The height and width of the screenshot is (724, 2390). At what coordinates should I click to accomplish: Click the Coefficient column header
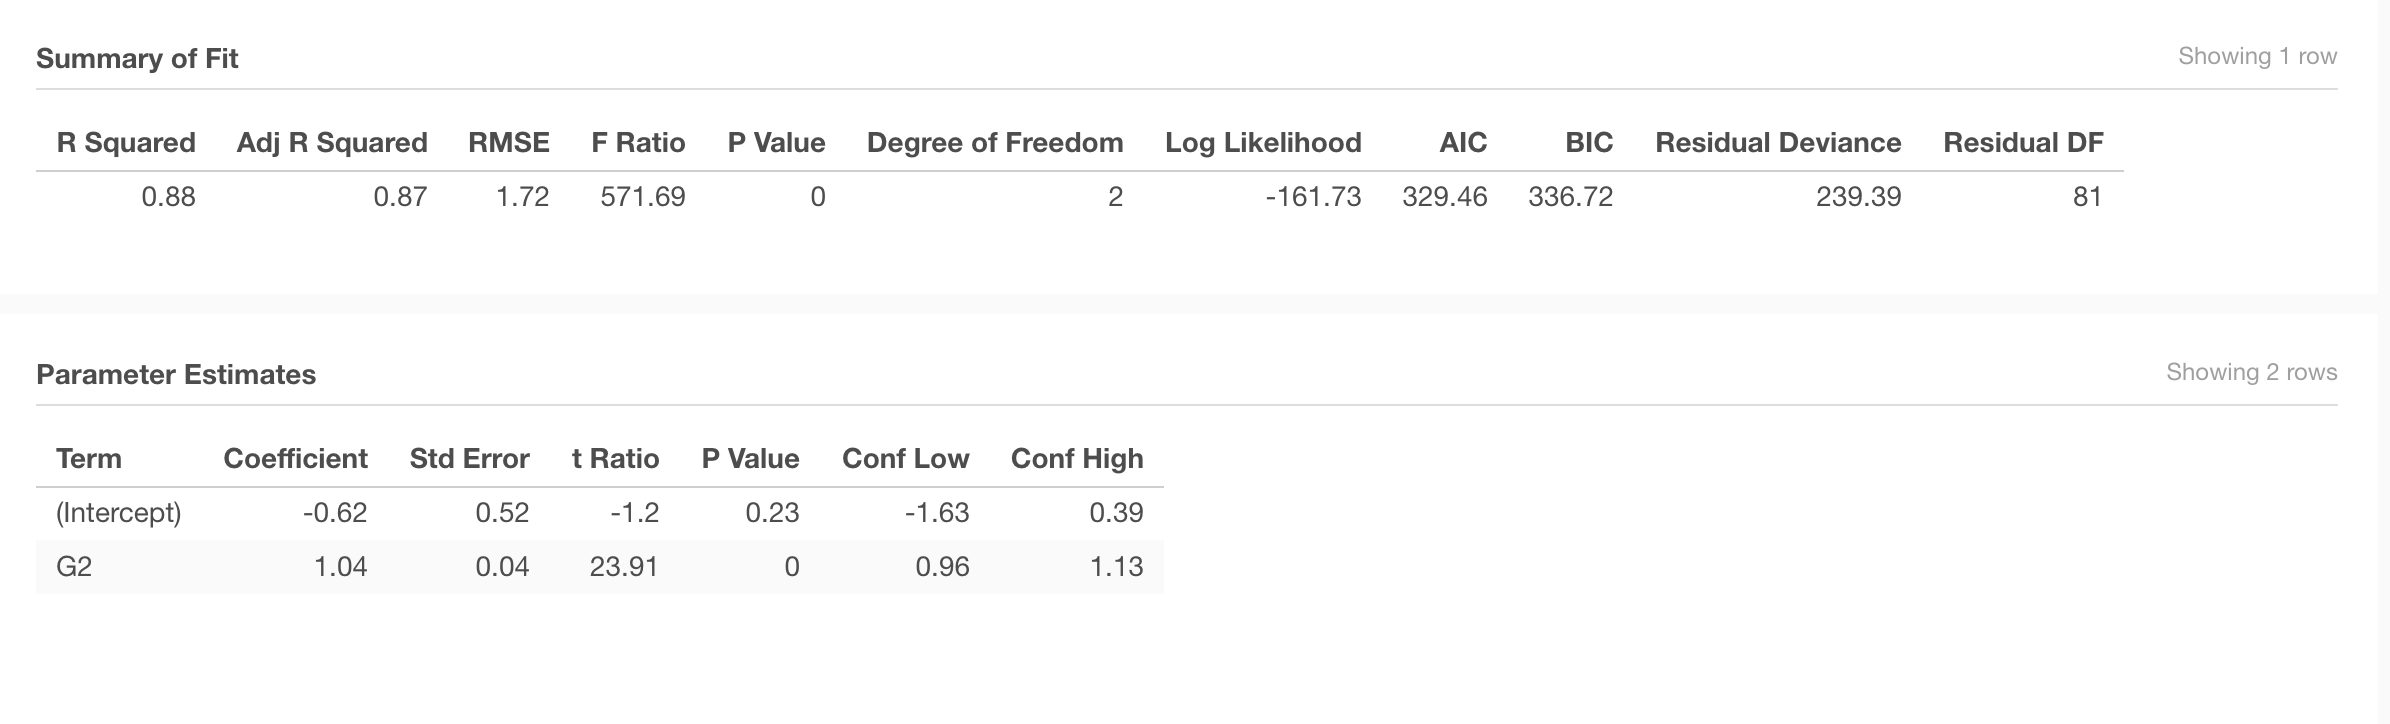[x=295, y=459]
